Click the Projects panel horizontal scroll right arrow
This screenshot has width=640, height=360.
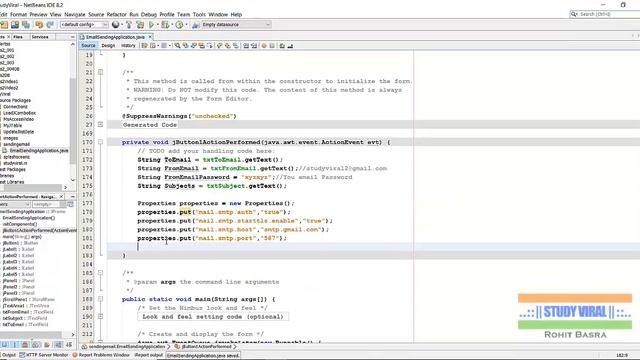[x=65, y=187]
